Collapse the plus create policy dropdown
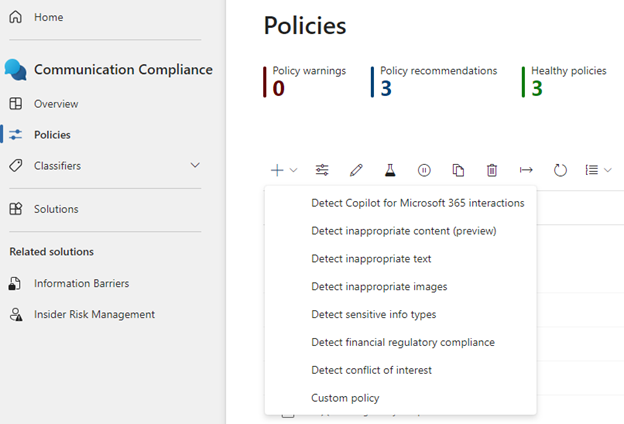Image resolution: width=624 pixels, height=424 pixels. pos(283,170)
